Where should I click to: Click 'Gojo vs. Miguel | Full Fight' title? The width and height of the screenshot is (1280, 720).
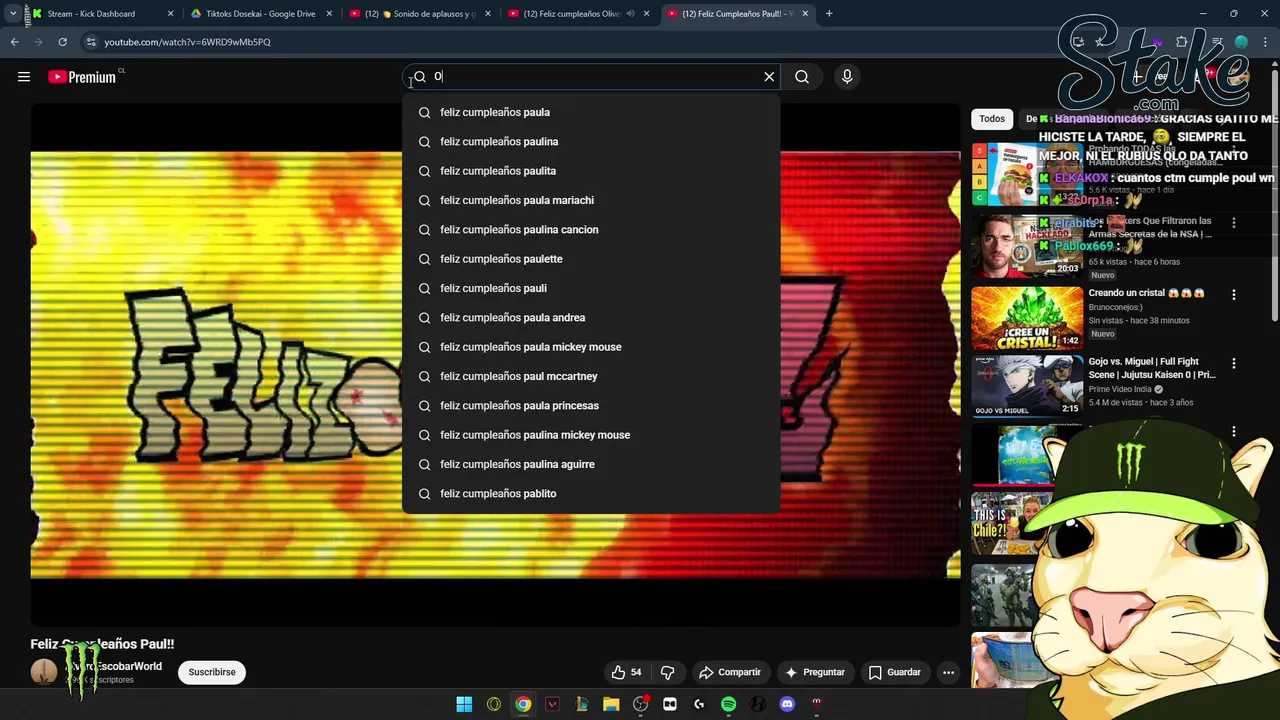pyautogui.click(x=1152, y=368)
